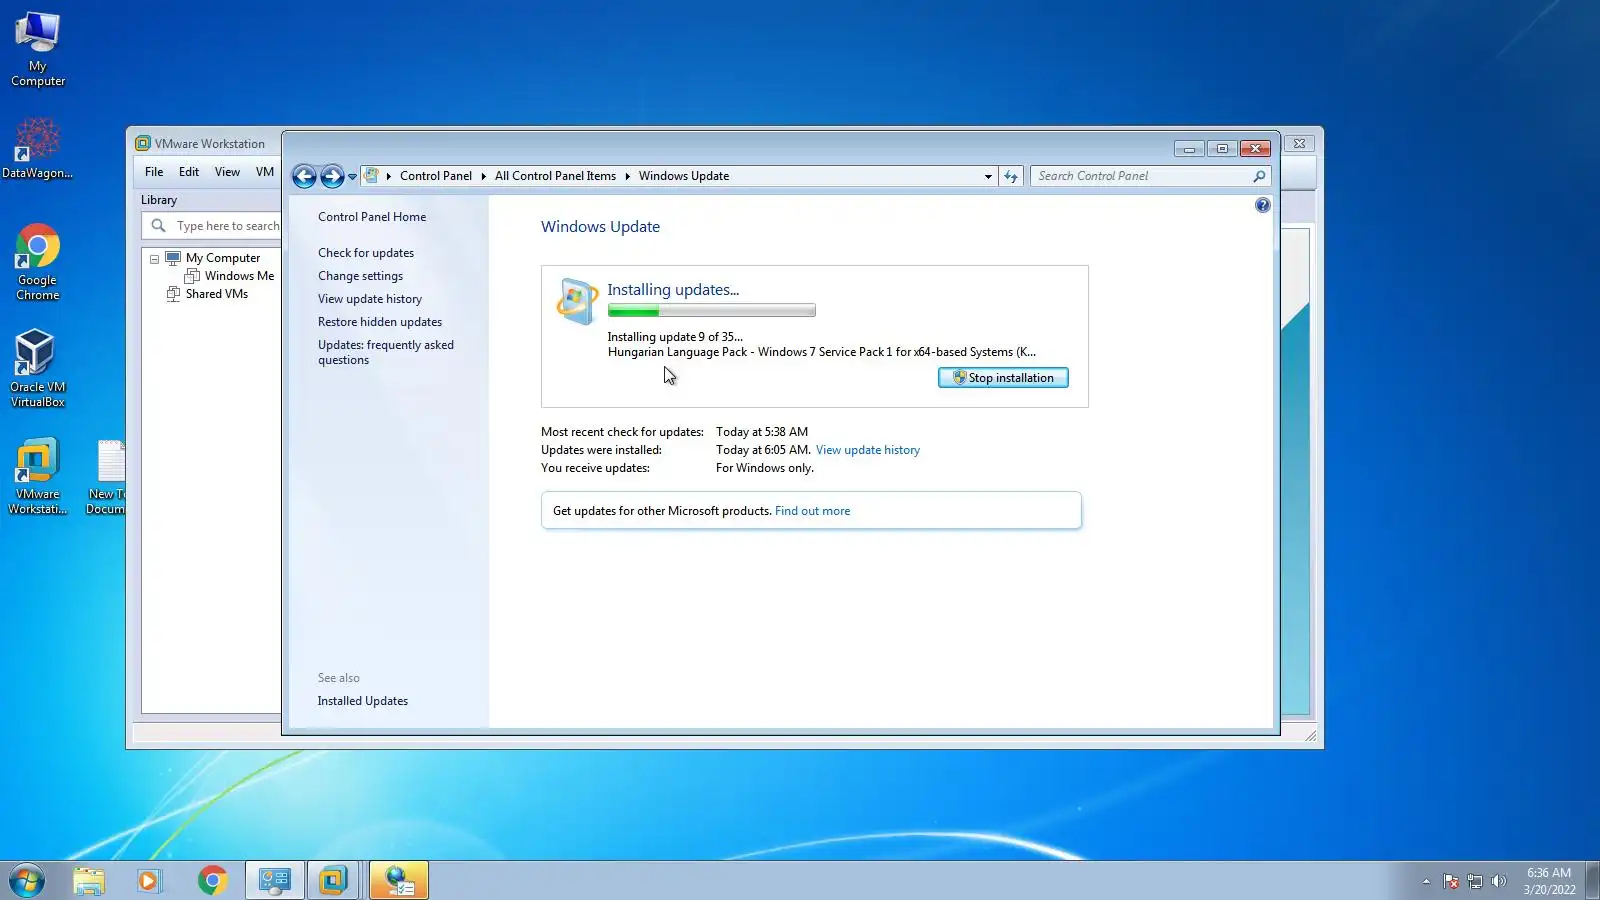Open DataWagon desktop shortcut
Image resolution: width=1600 pixels, height=900 pixels.
(x=37, y=148)
